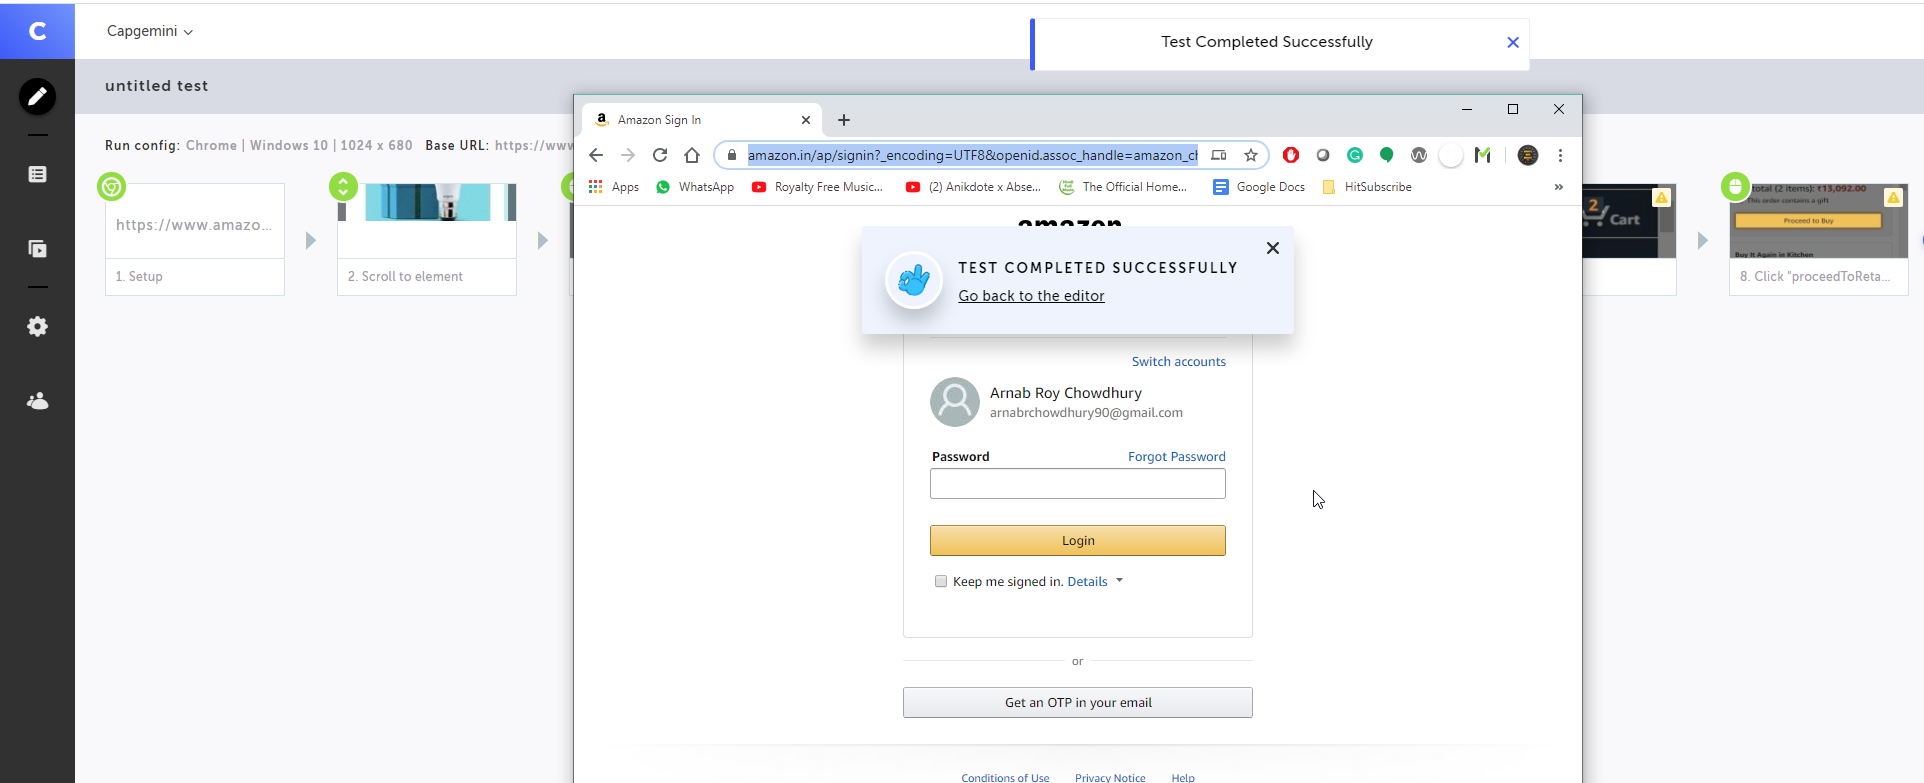Click the WordPress-style W extension icon

coord(1418,155)
